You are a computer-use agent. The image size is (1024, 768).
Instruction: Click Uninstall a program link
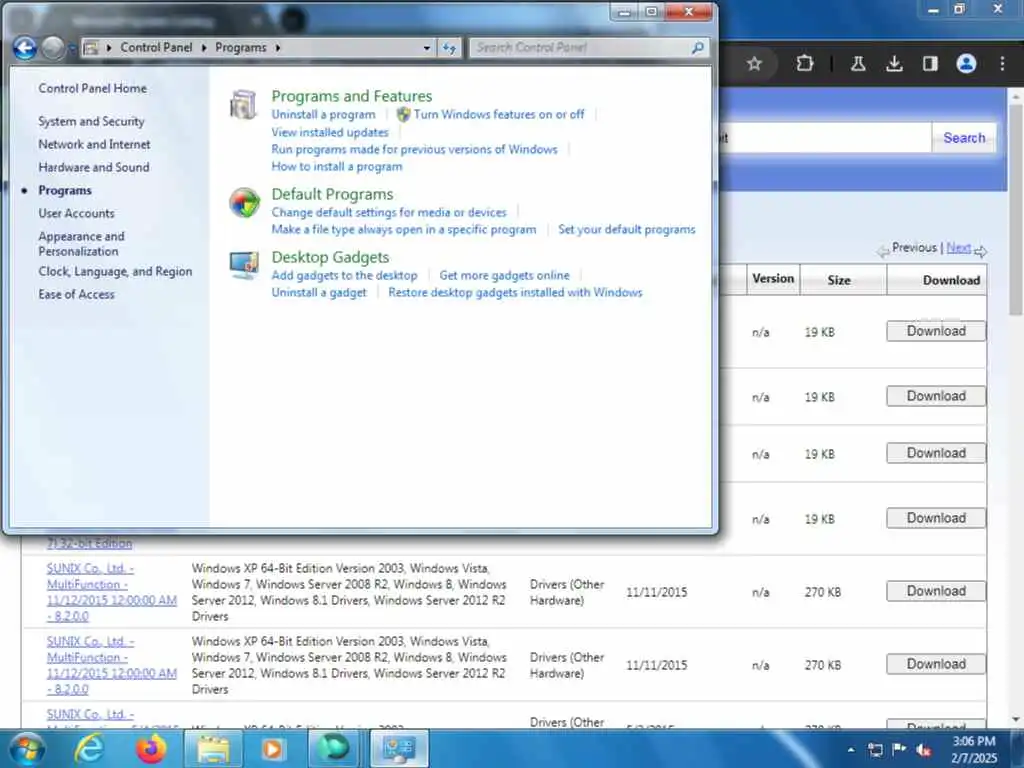[323, 114]
